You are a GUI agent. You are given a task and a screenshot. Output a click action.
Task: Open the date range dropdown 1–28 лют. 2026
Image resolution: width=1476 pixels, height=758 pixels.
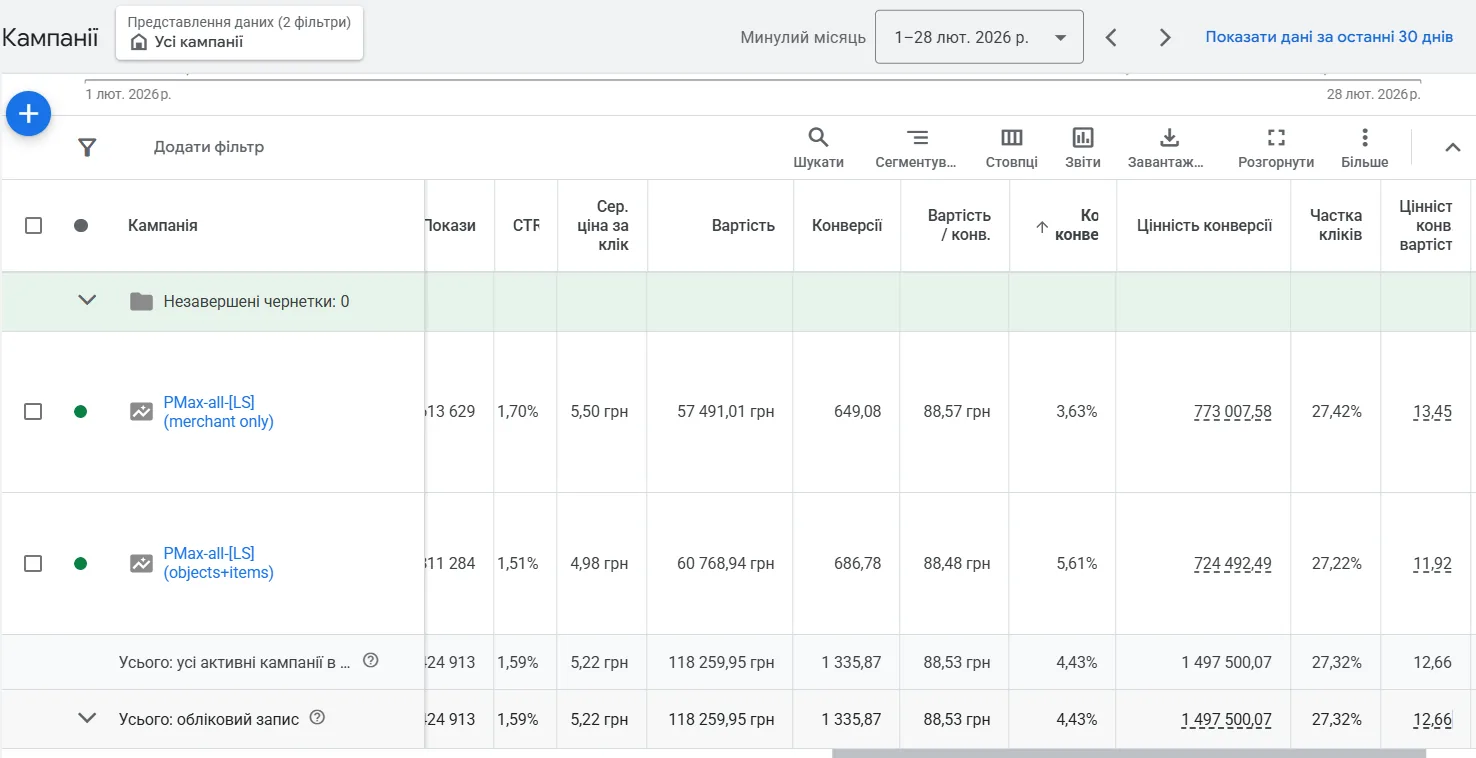[979, 37]
